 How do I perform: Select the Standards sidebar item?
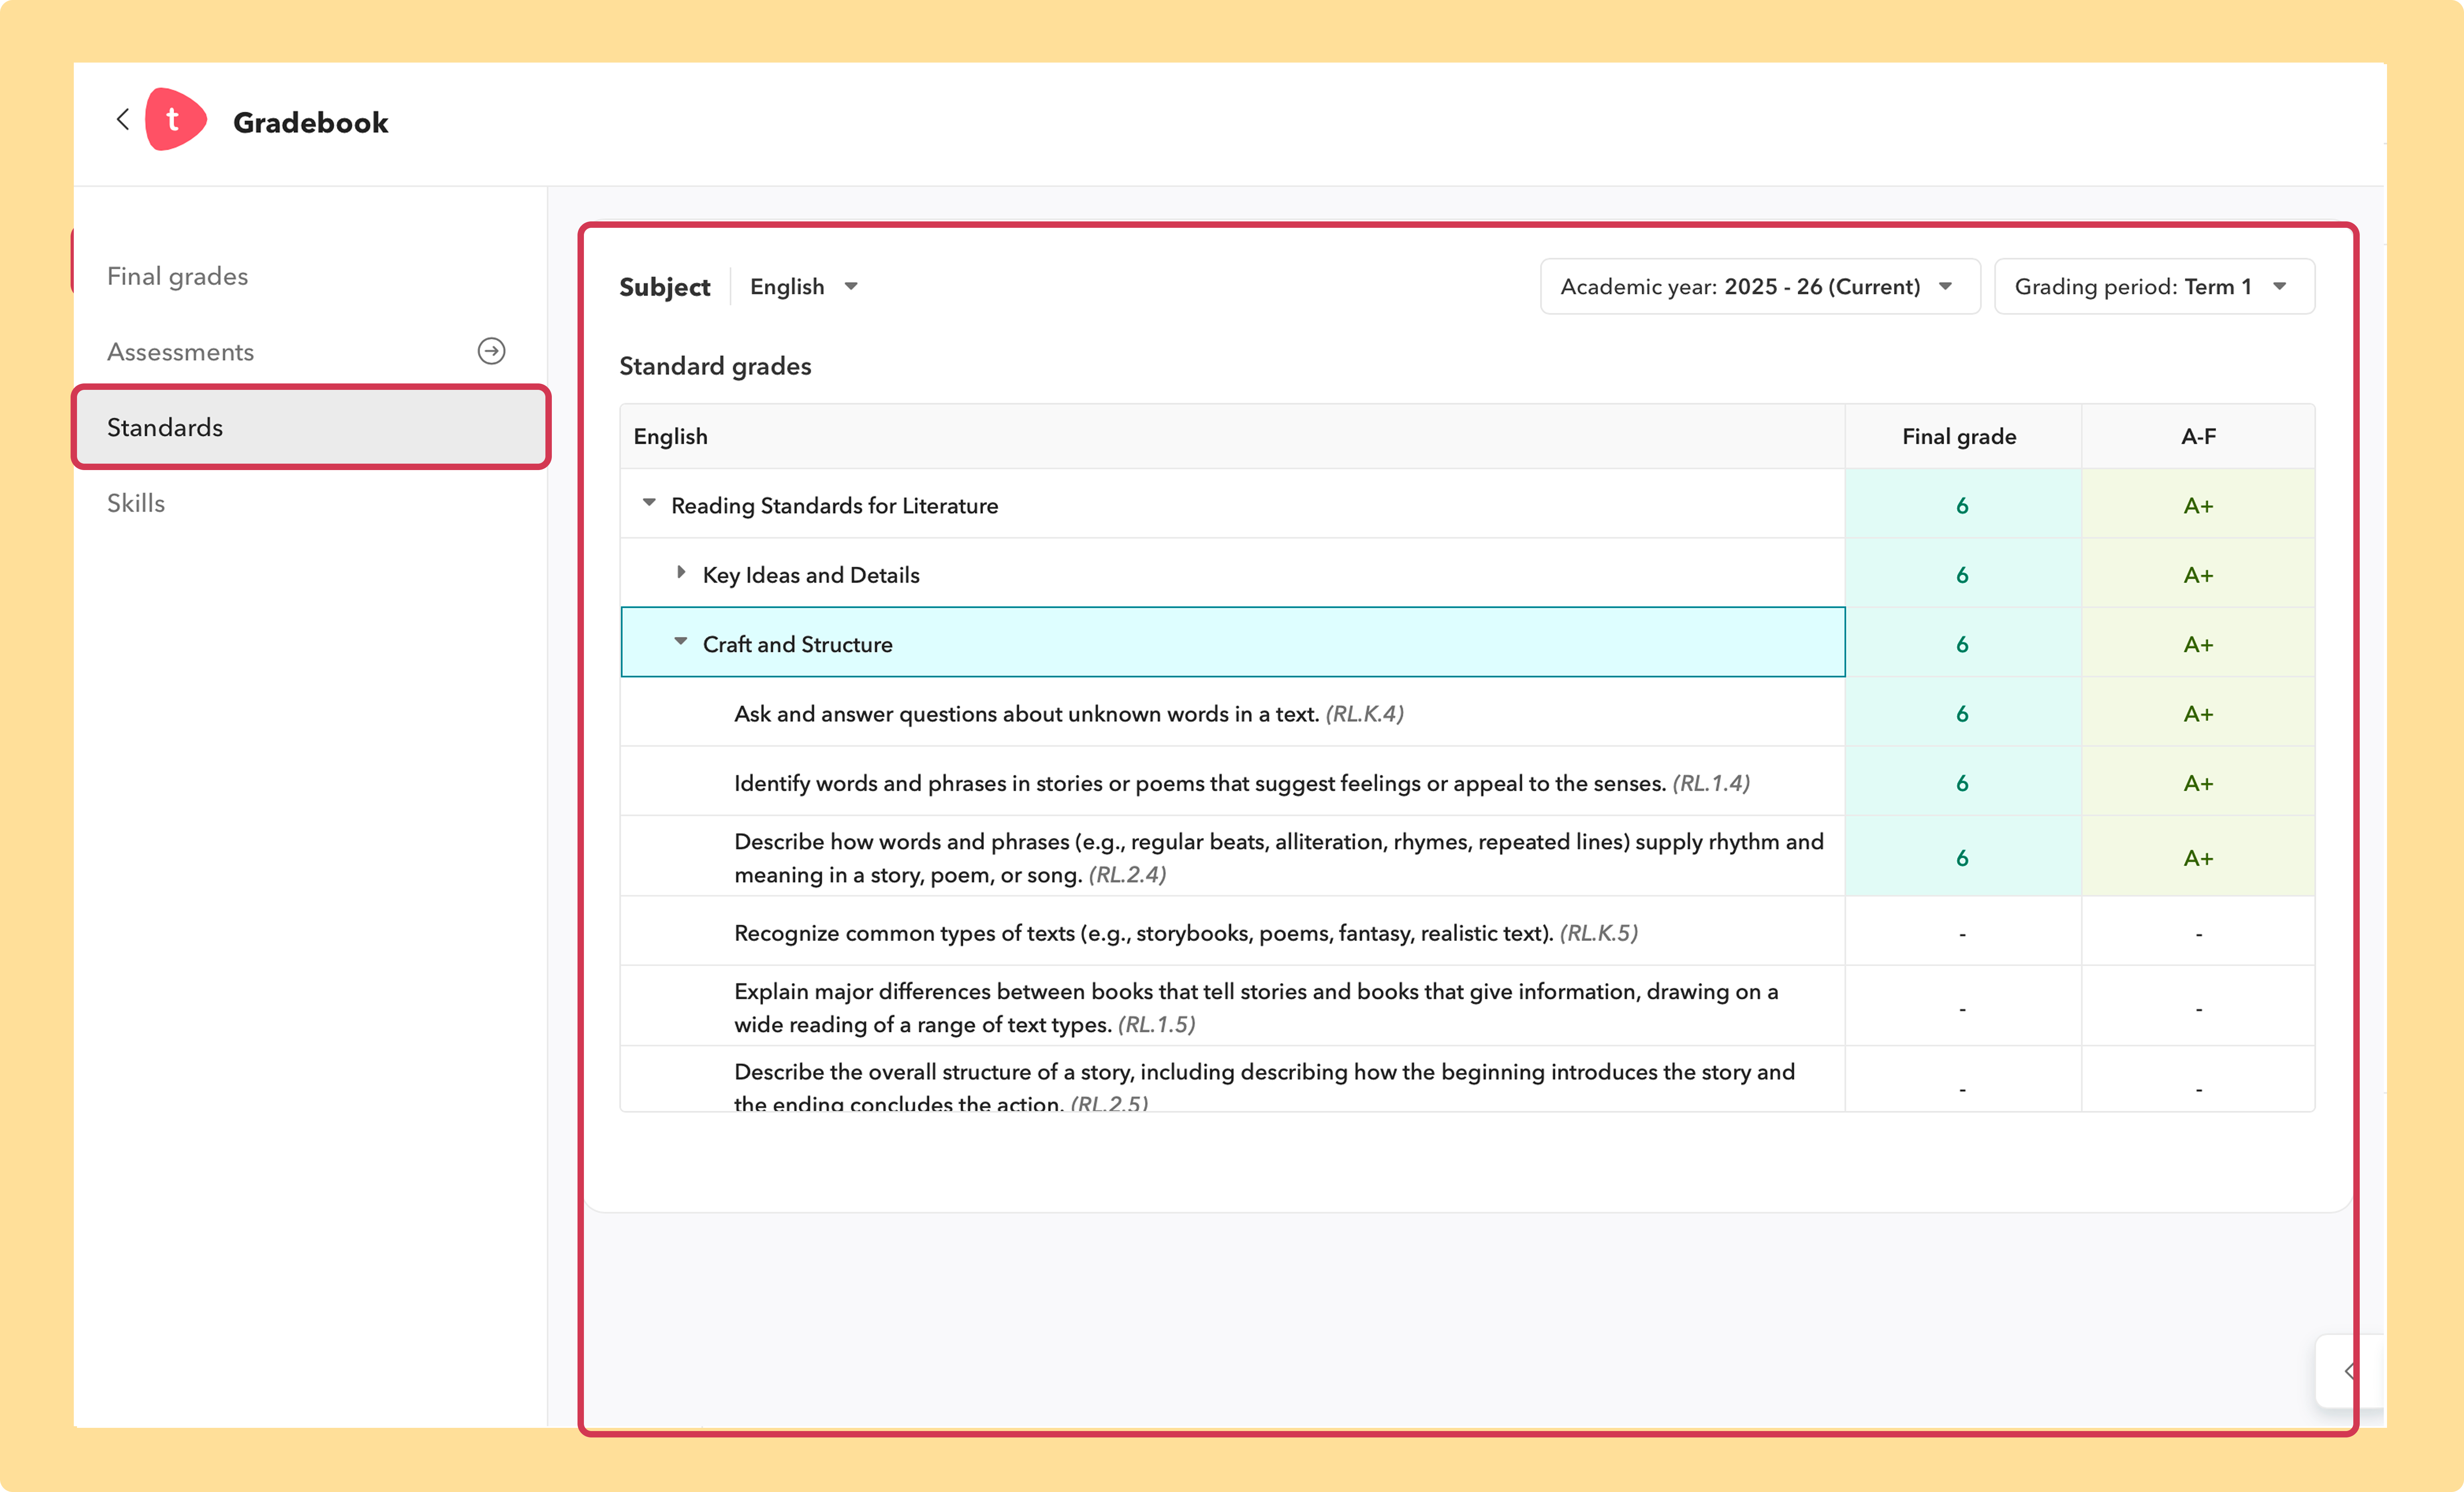[x=311, y=427]
